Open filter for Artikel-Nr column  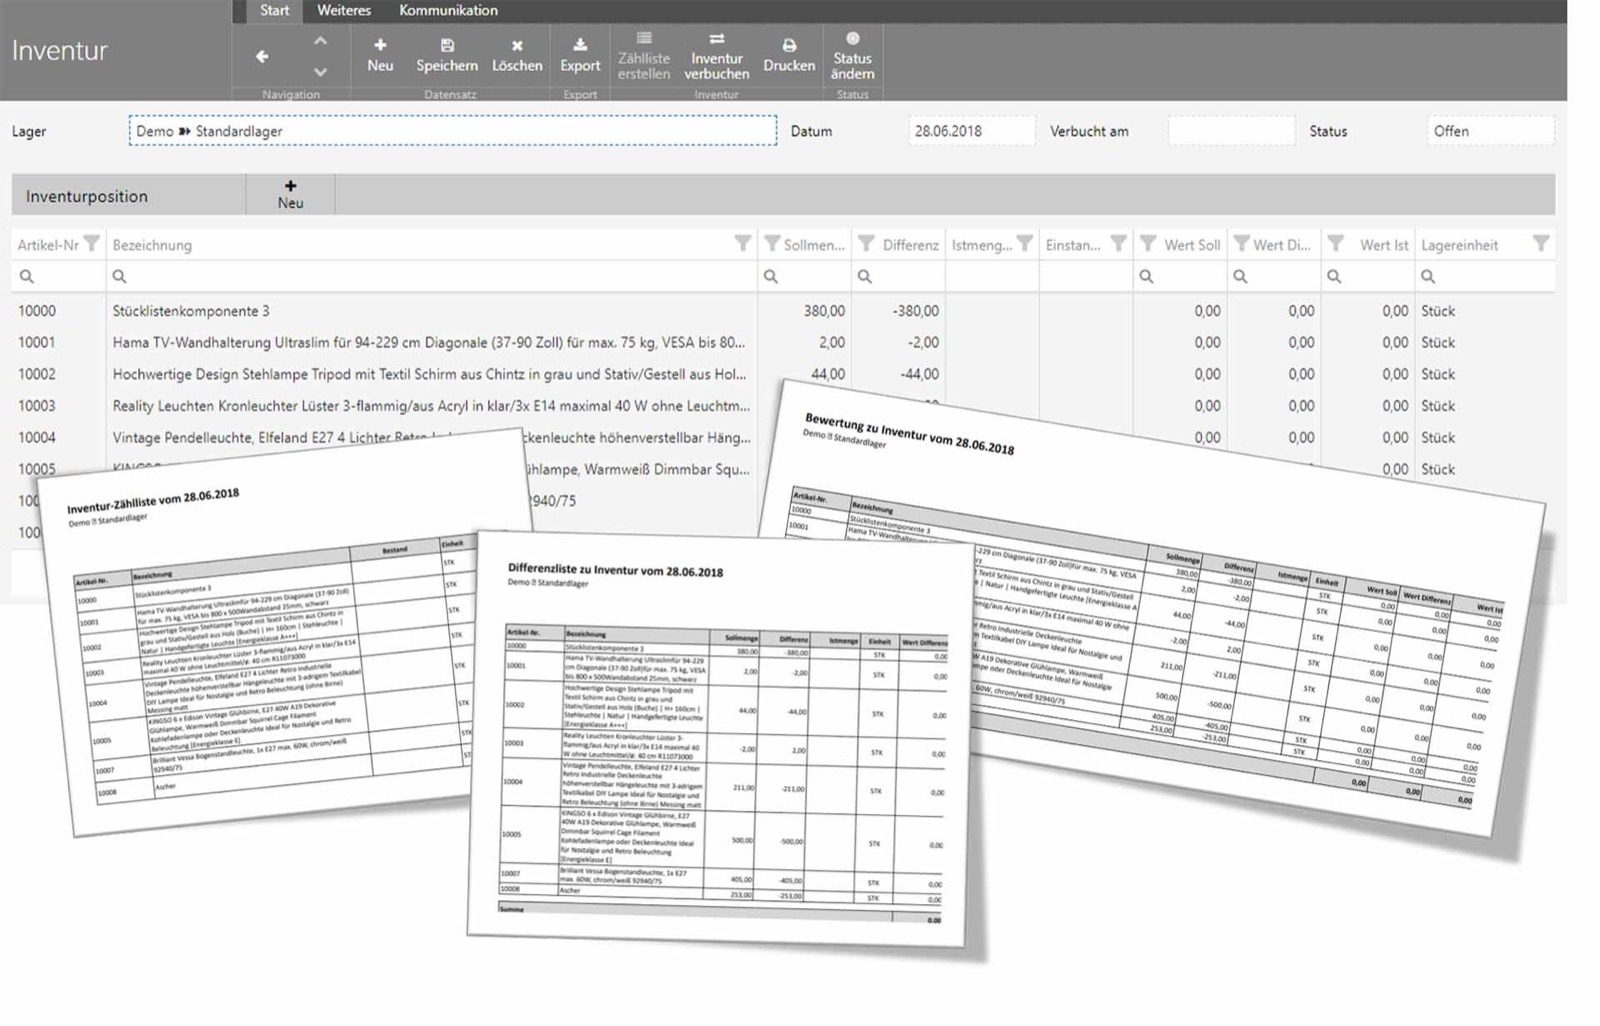pos(92,244)
